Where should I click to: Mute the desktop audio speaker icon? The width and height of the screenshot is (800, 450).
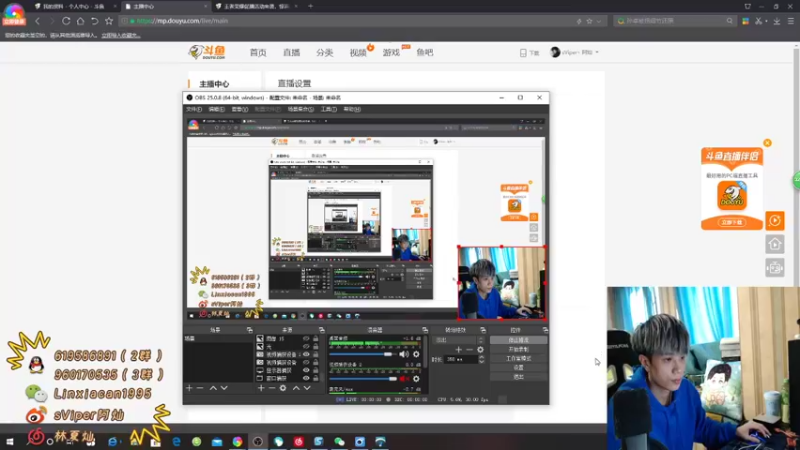click(404, 354)
